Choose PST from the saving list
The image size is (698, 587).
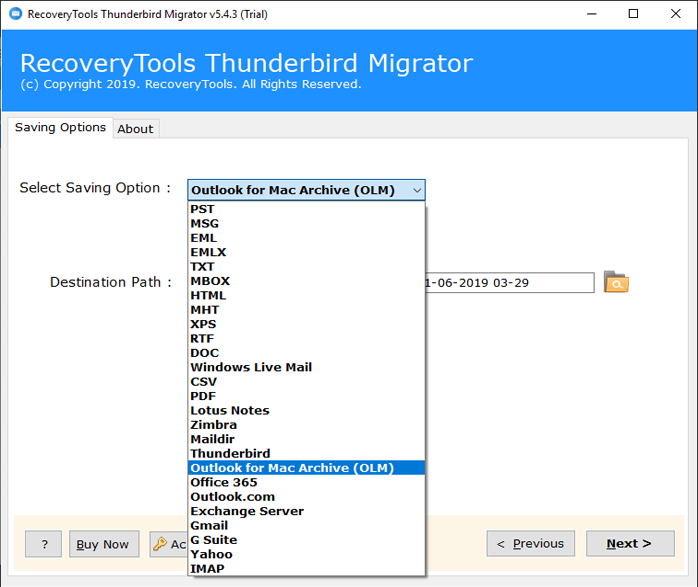pos(306,209)
